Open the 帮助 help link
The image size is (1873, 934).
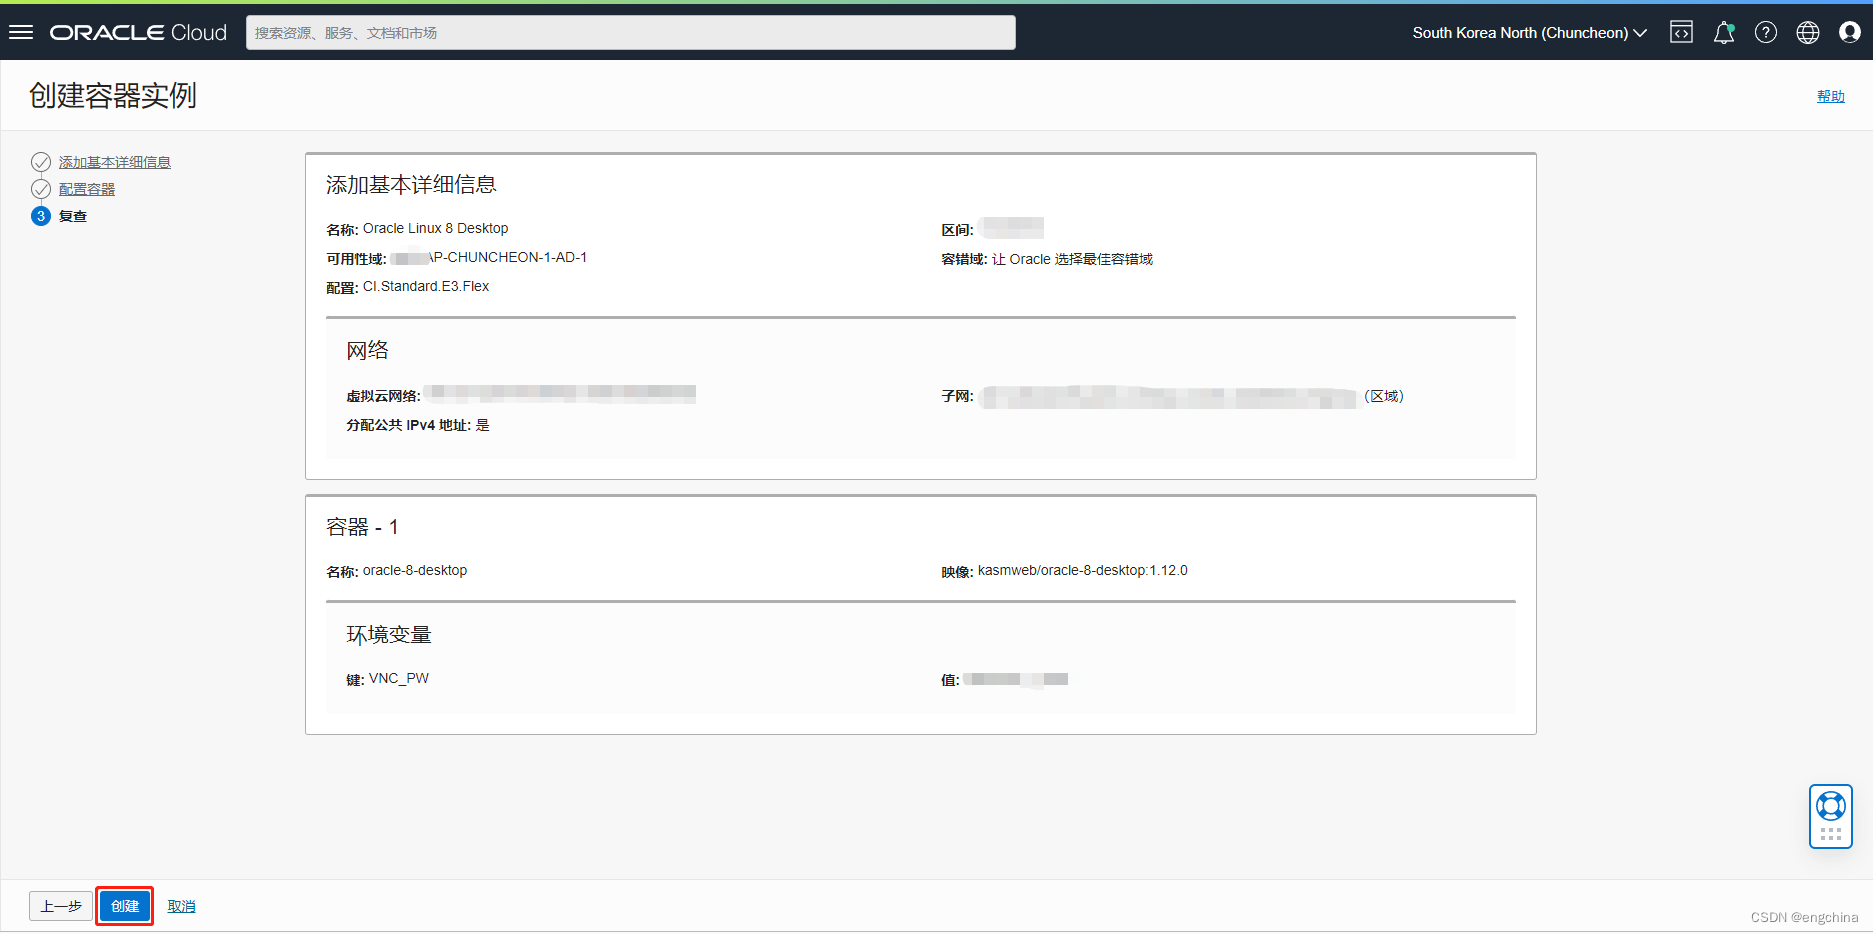1831,96
